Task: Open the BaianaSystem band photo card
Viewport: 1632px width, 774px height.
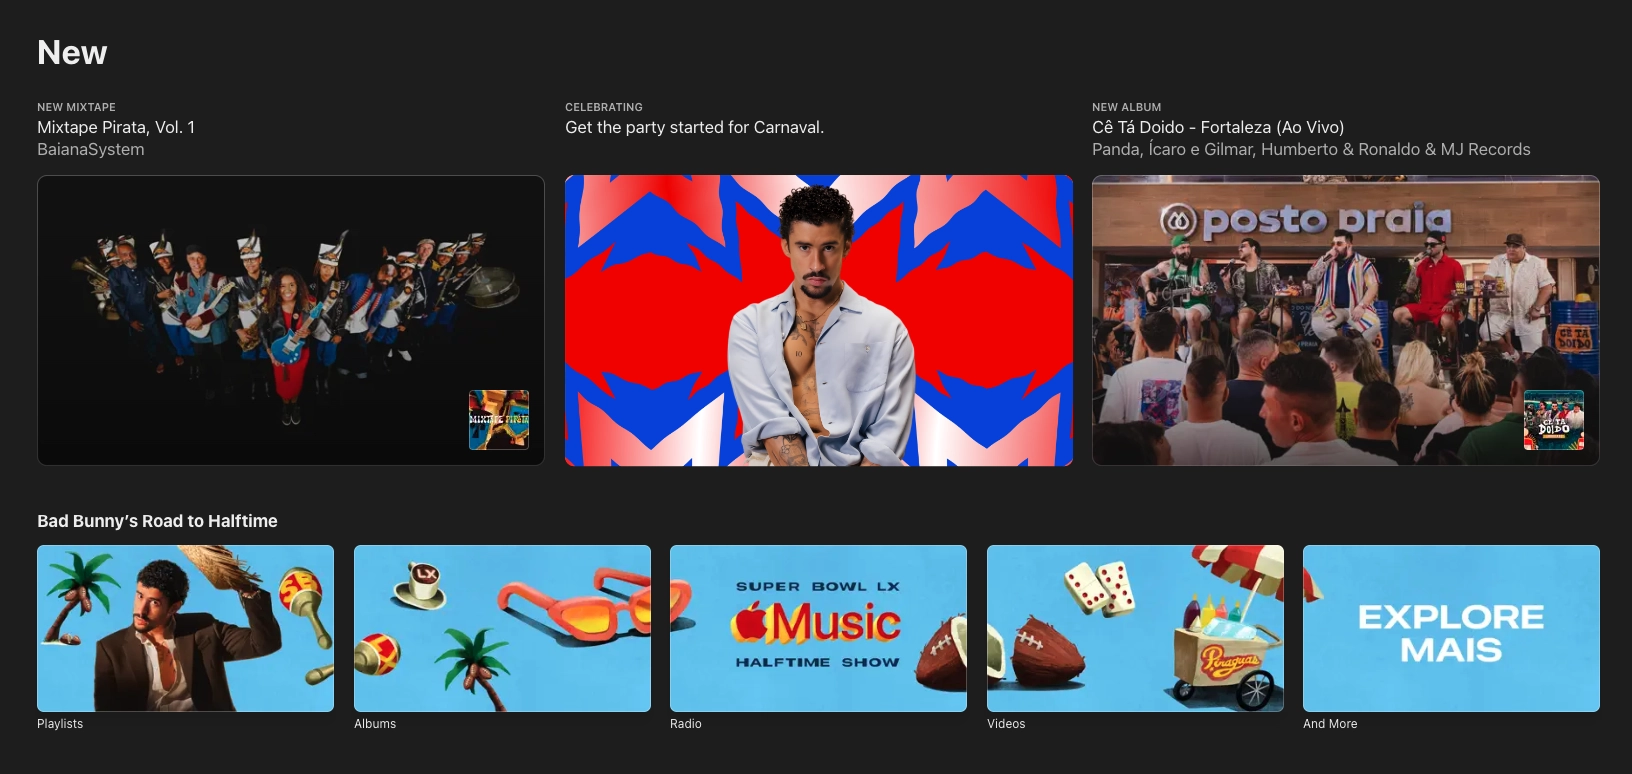Action: (x=291, y=320)
